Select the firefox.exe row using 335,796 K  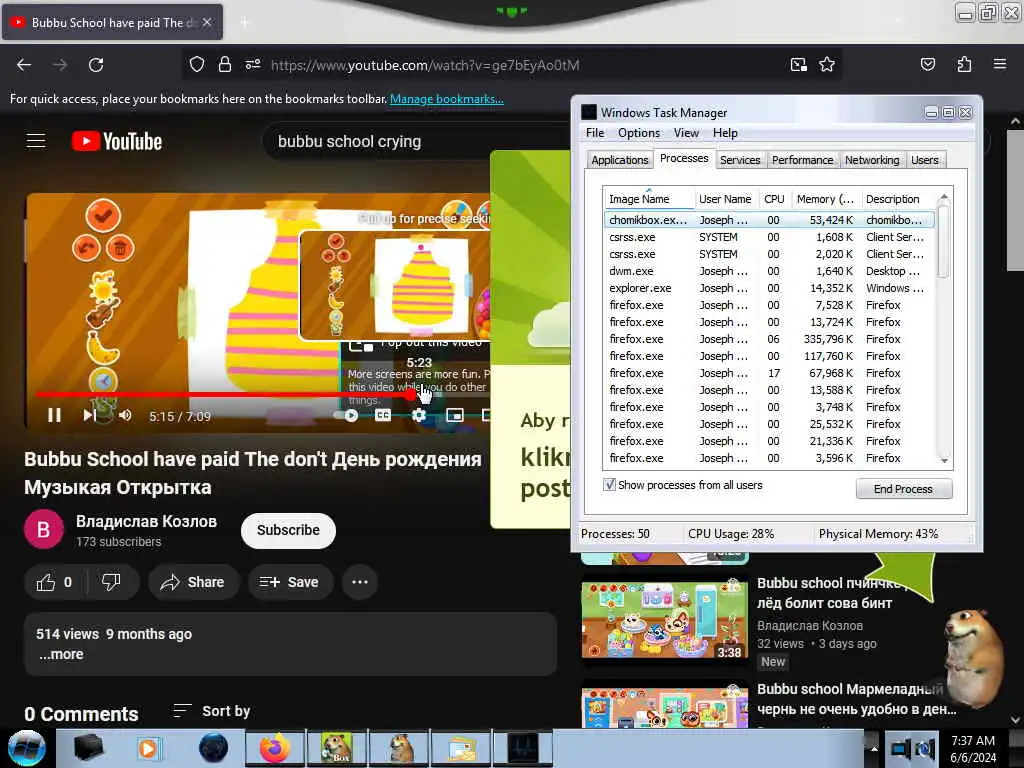click(x=769, y=339)
